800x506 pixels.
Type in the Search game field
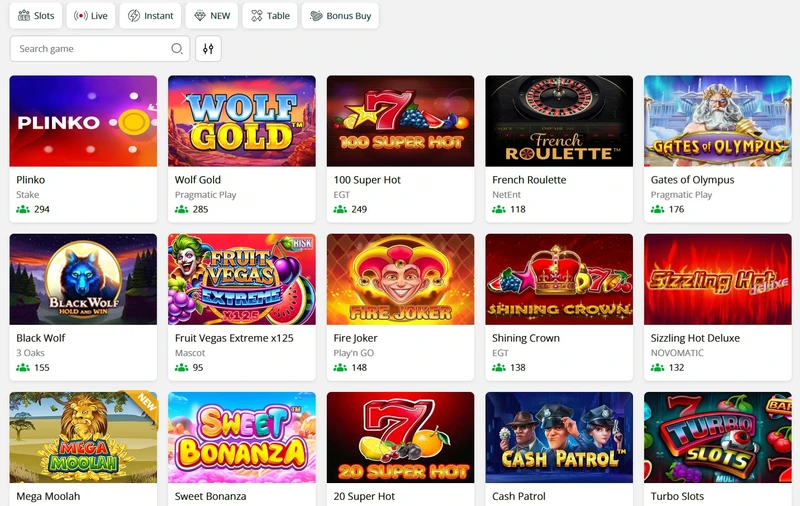pos(90,48)
